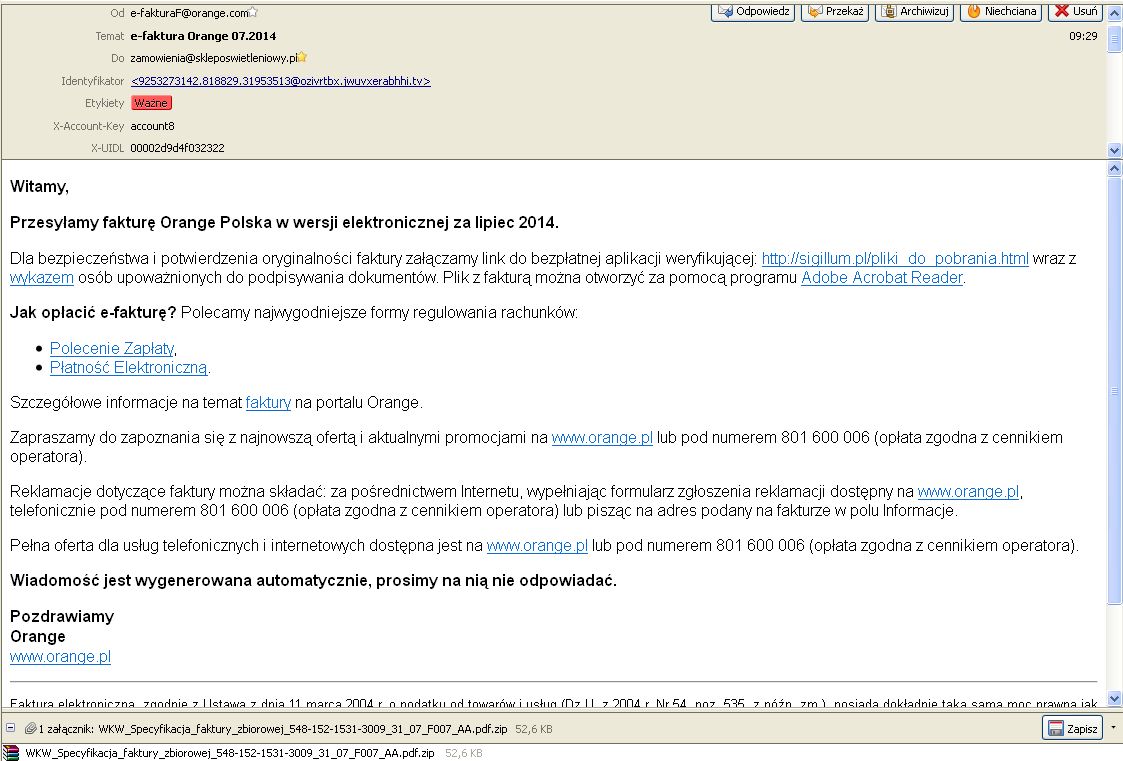Archive the message with Archiwizuj
Image resolution: width=1123 pixels, height=761 pixels.
pyautogui.click(x=915, y=11)
